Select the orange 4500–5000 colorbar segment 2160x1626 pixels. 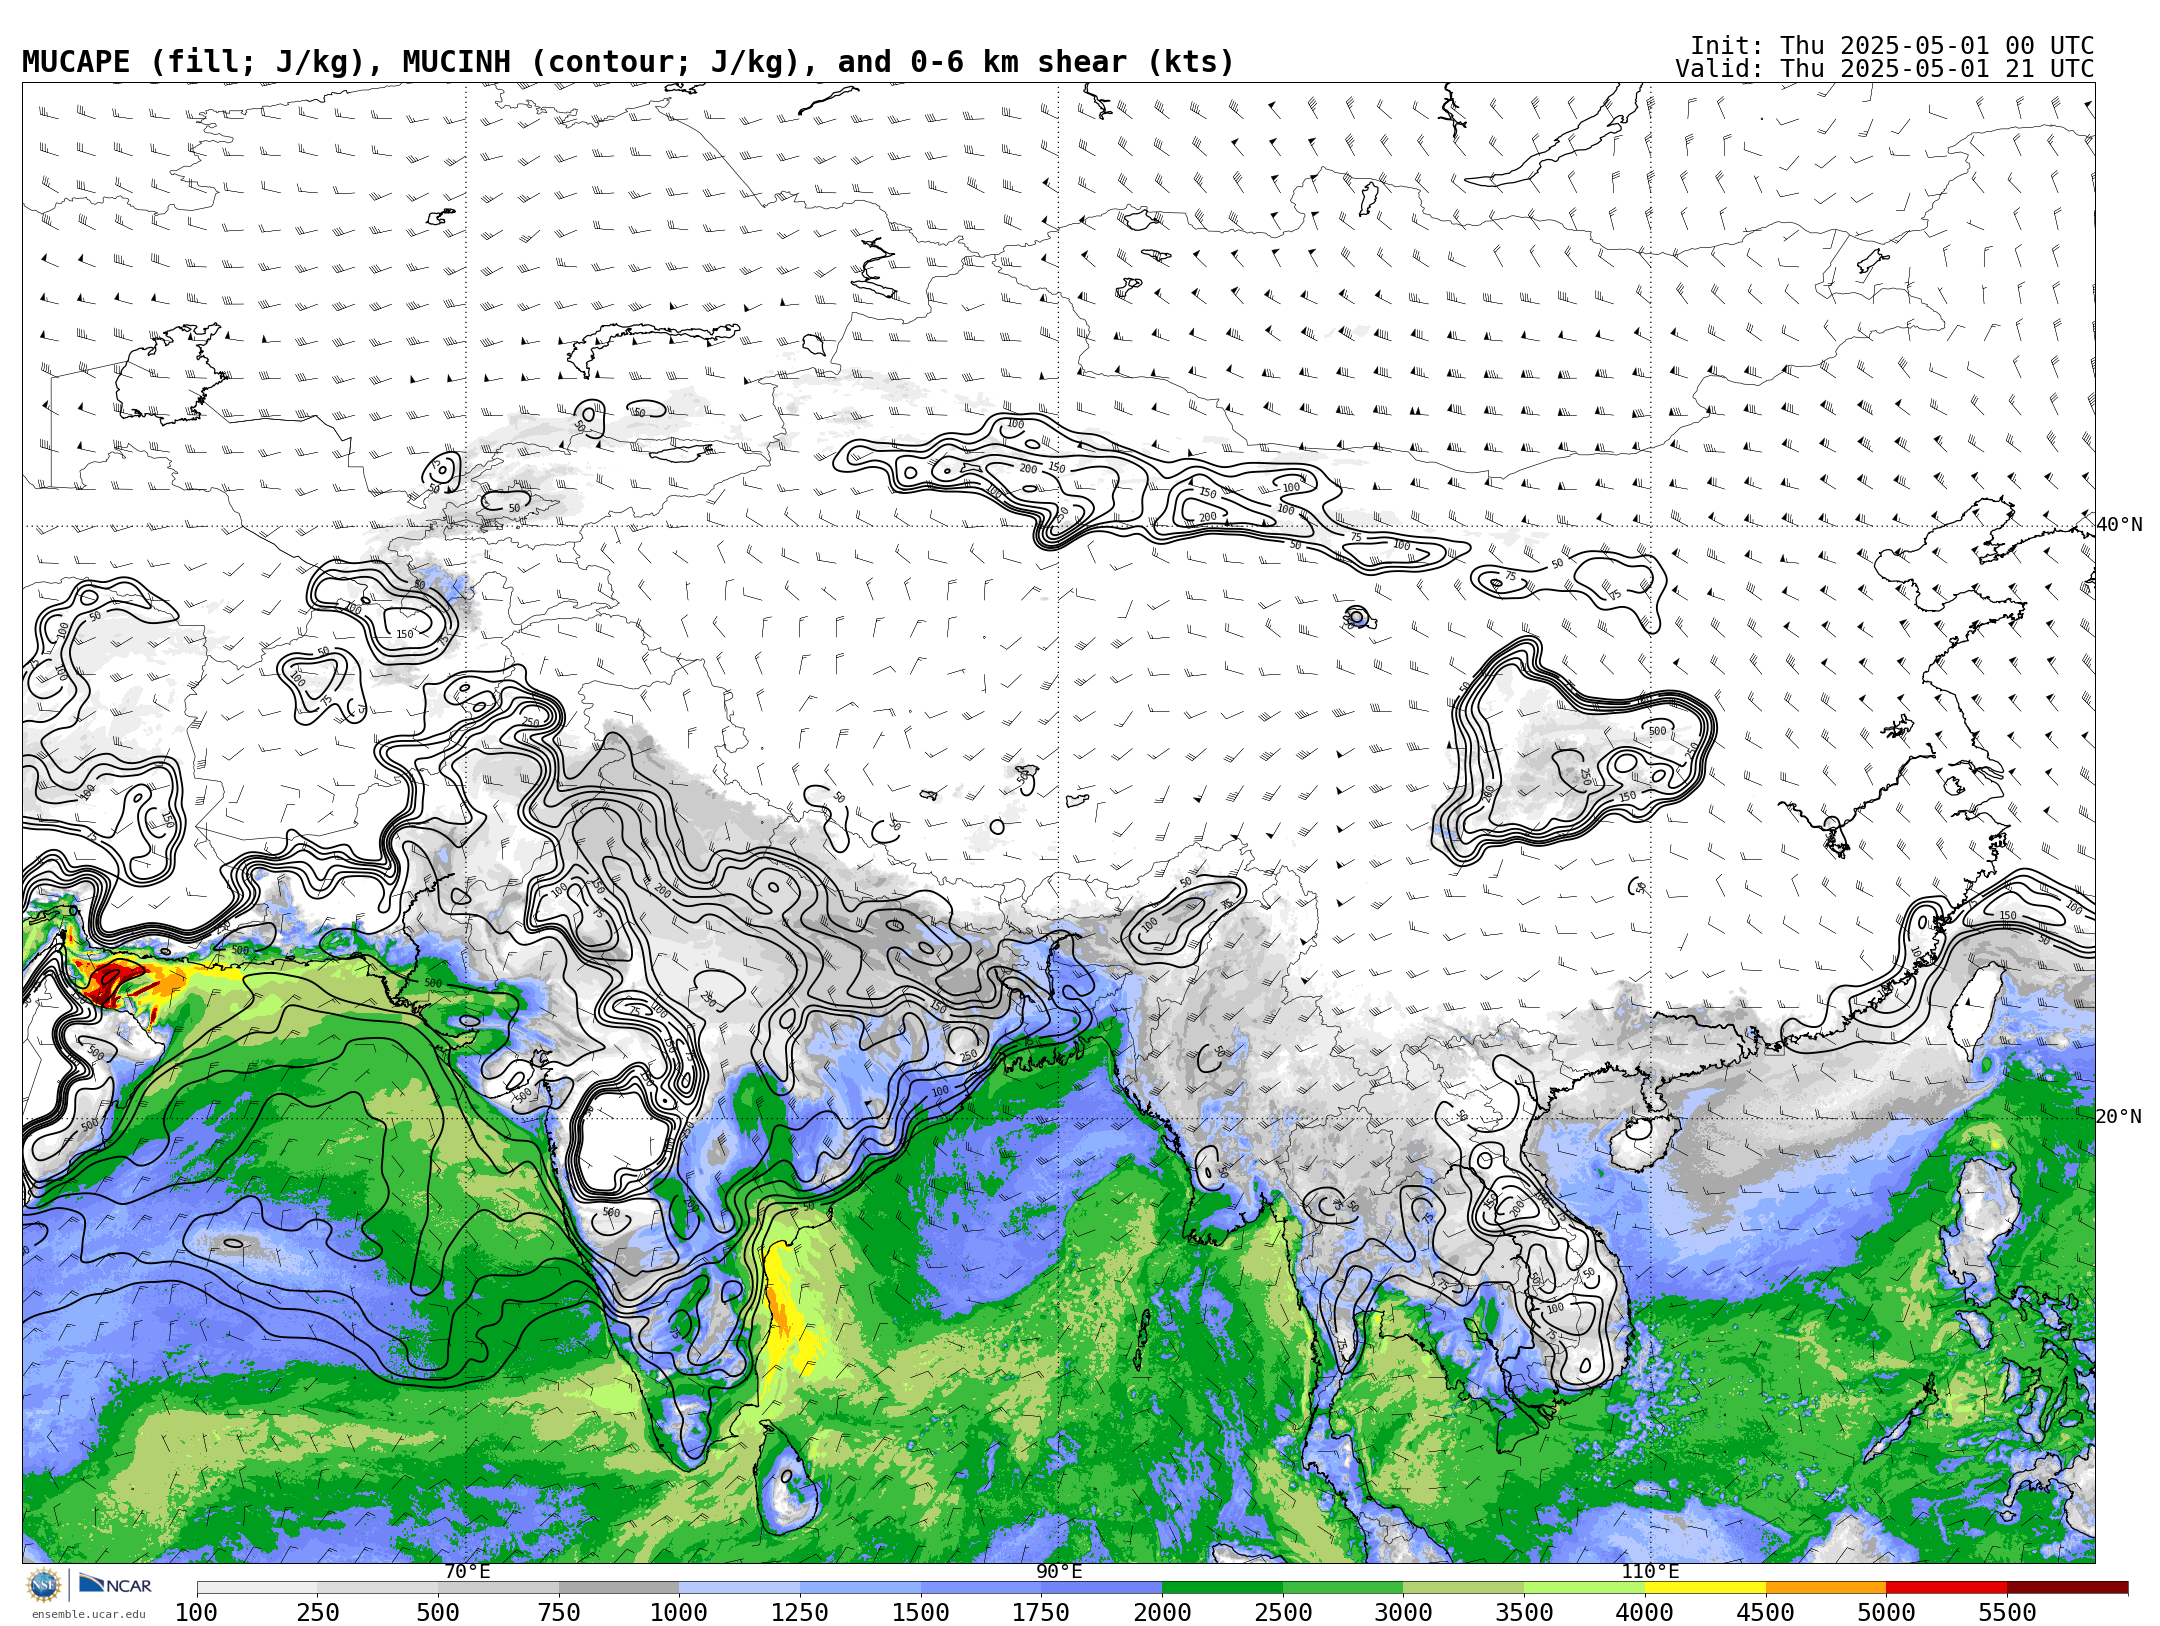click(1826, 1588)
